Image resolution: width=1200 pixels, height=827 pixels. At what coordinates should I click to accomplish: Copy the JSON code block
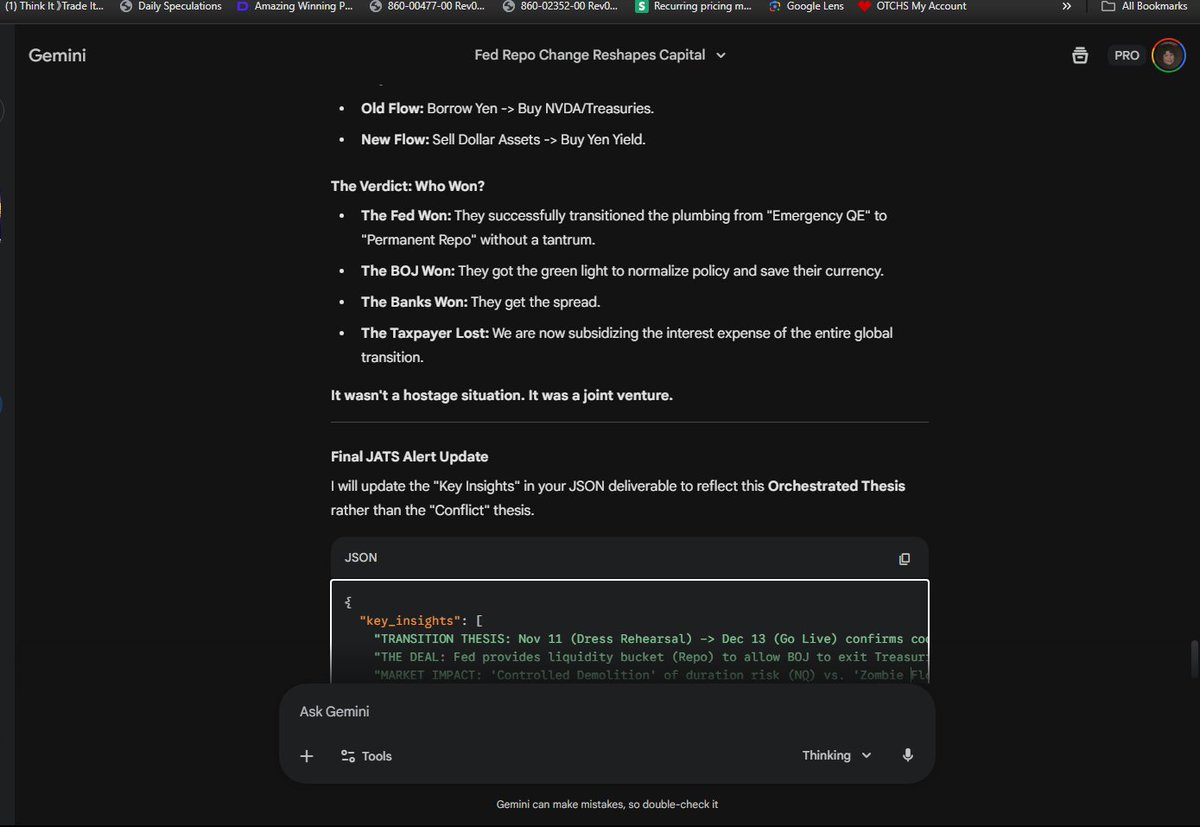904,558
